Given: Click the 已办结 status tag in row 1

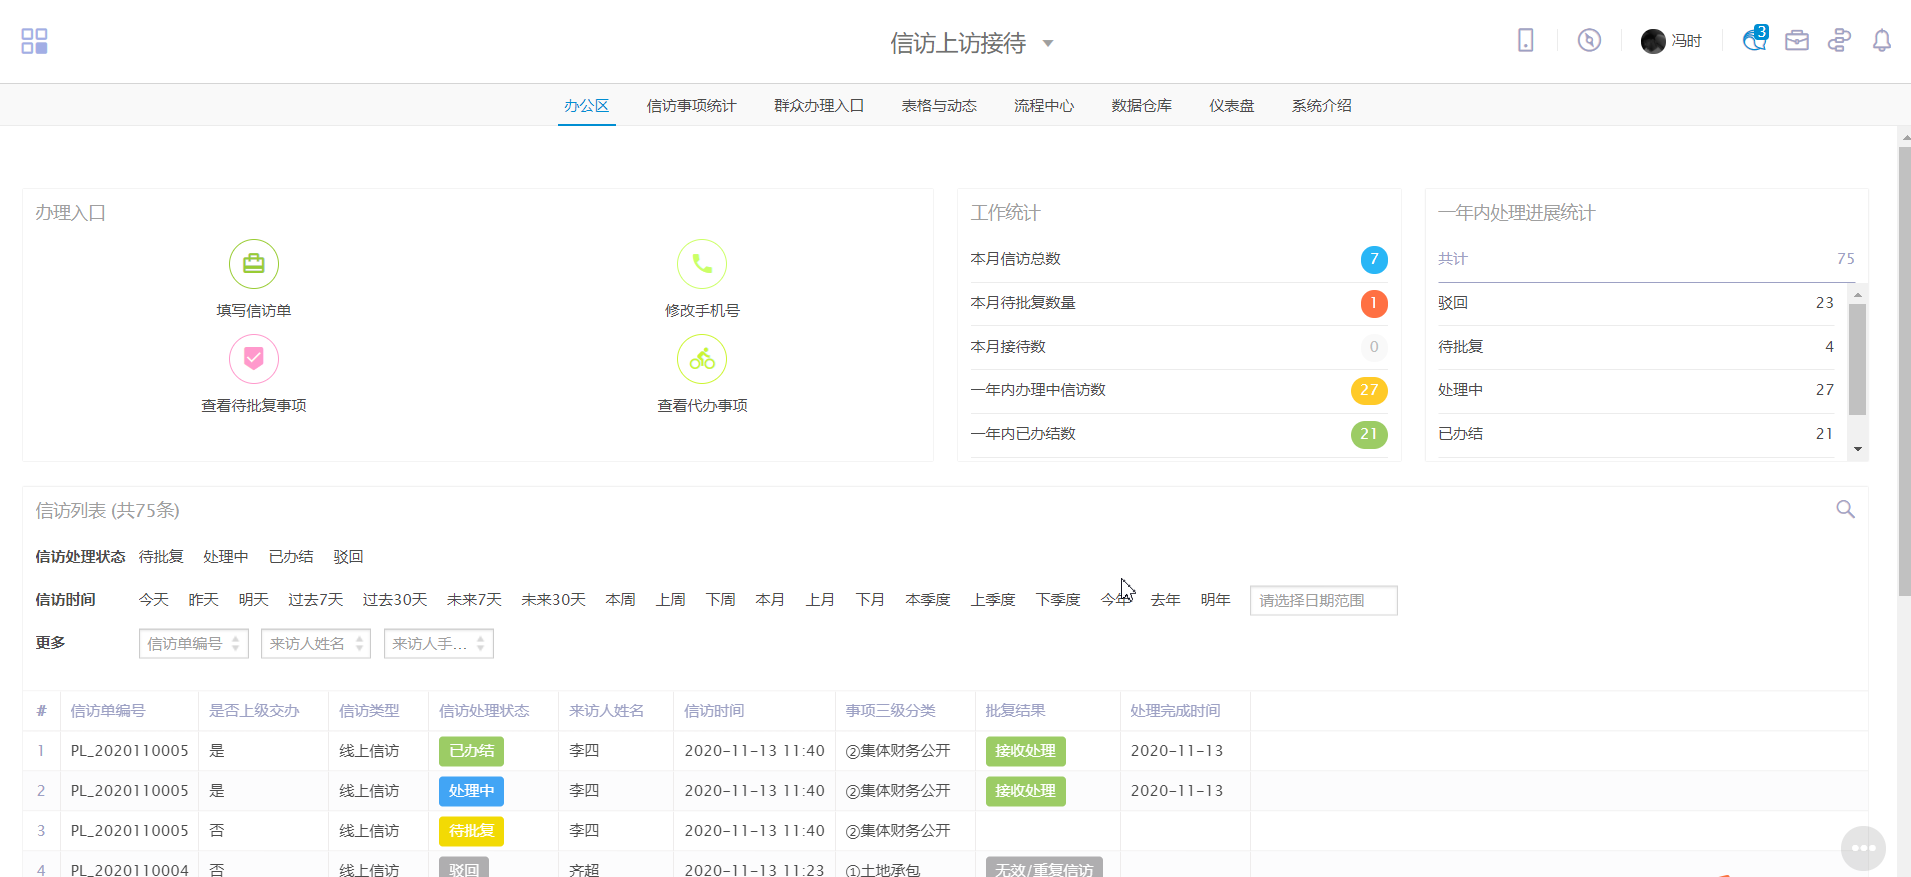Looking at the screenshot, I should pyautogui.click(x=471, y=751).
